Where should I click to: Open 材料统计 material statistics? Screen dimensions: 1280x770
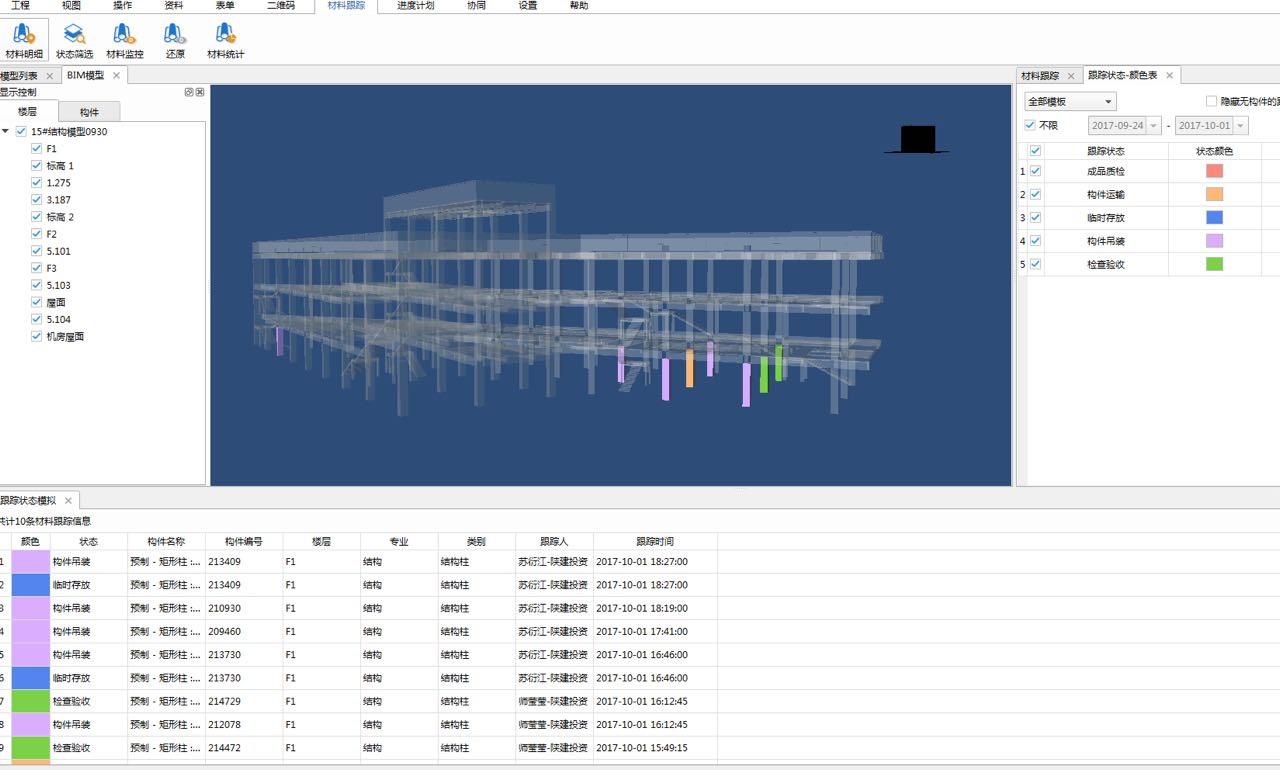pyautogui.click(x=225, y=40)
